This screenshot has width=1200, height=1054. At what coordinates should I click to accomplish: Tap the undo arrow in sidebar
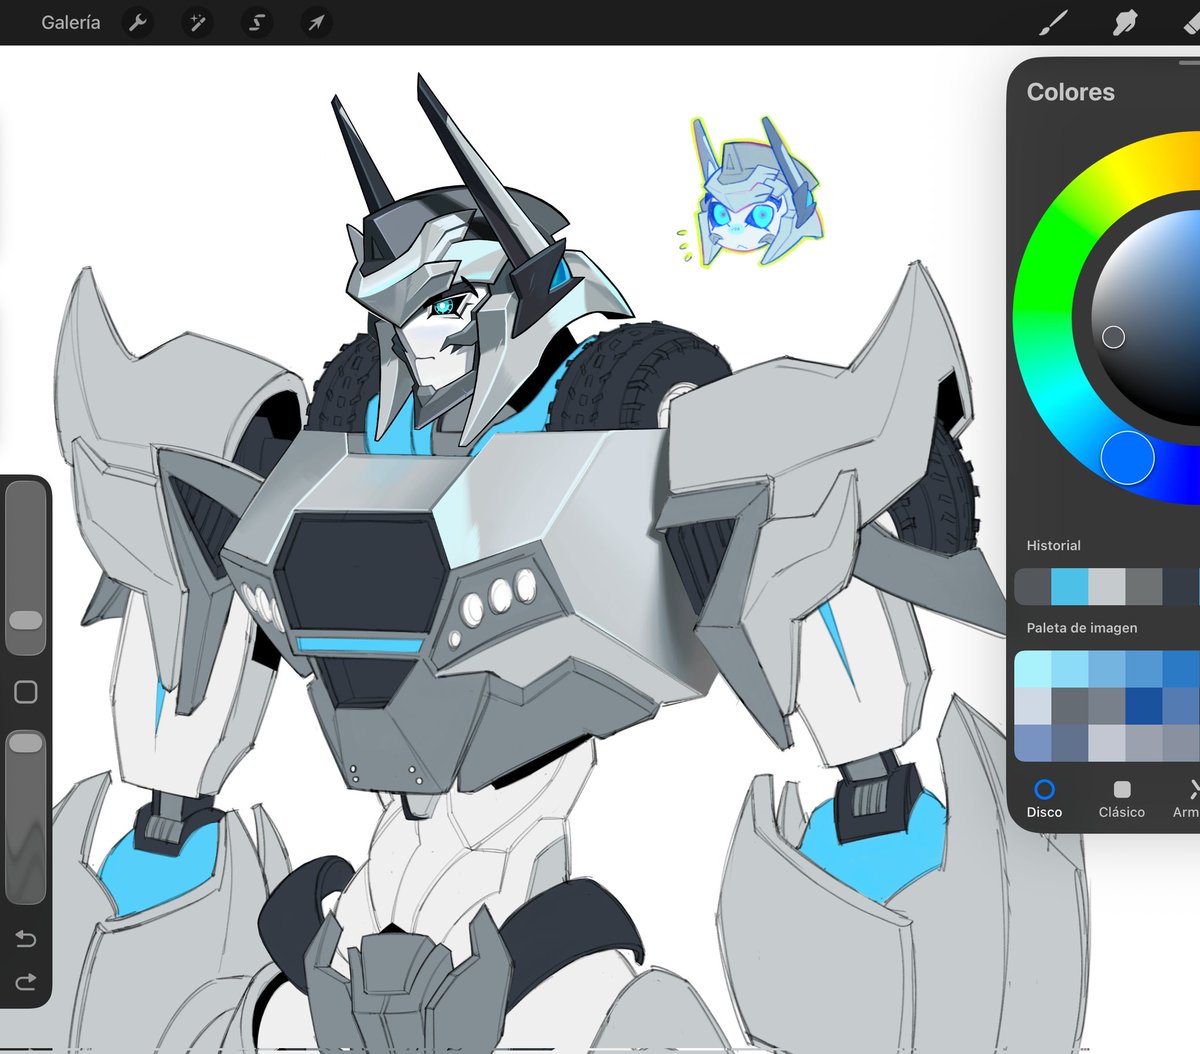click(26, 939)
